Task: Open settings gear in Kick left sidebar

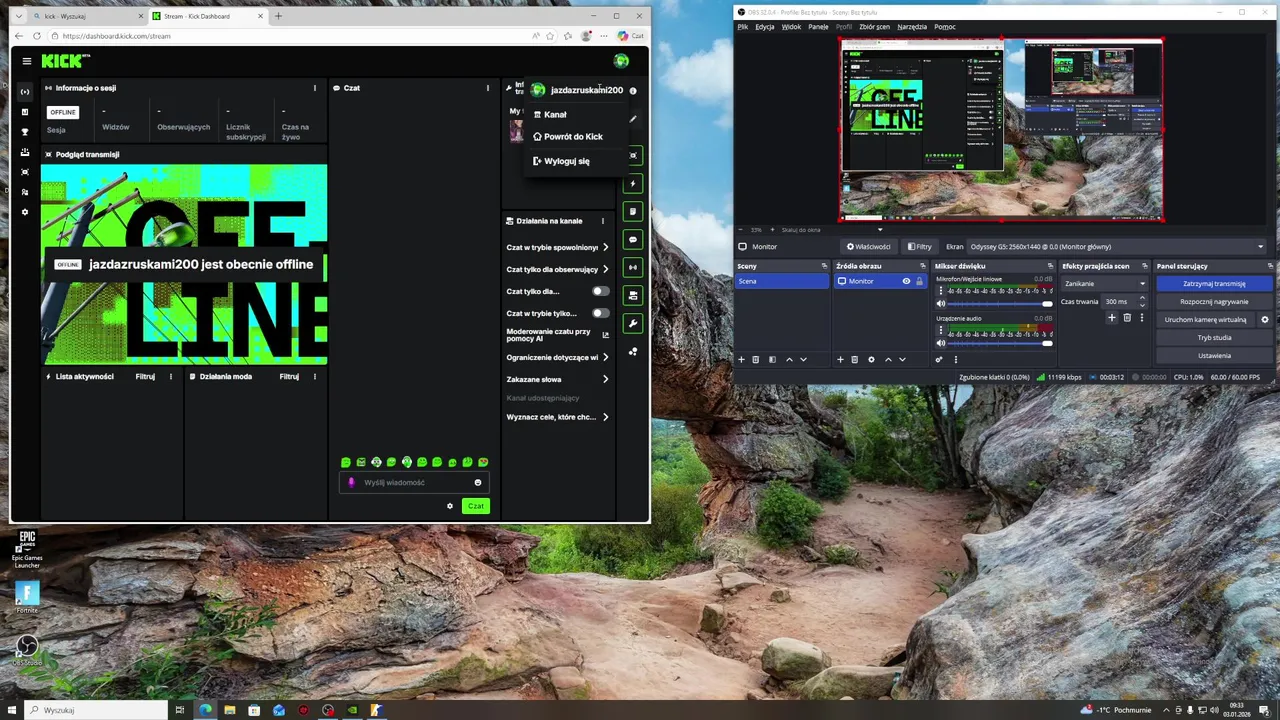Action: (25, 212)
